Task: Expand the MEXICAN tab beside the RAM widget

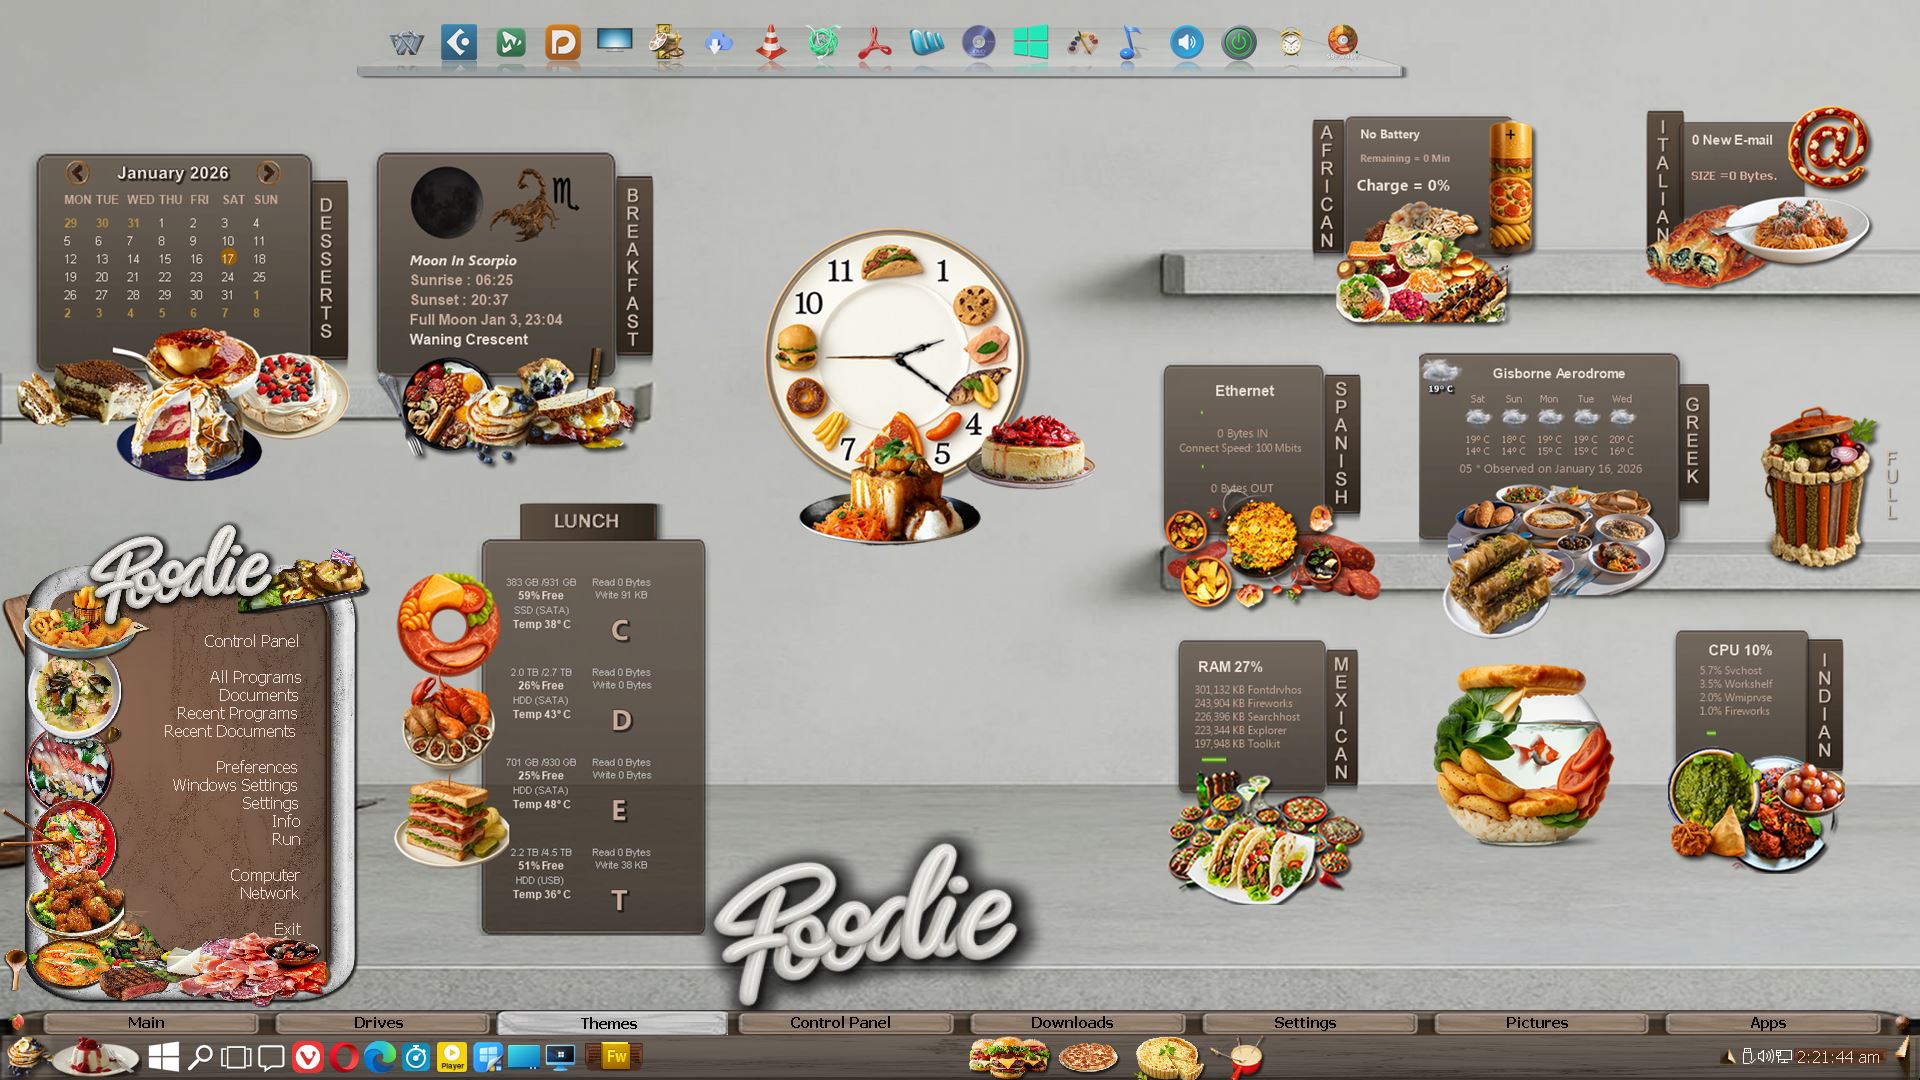Action: click(1341, 717)
